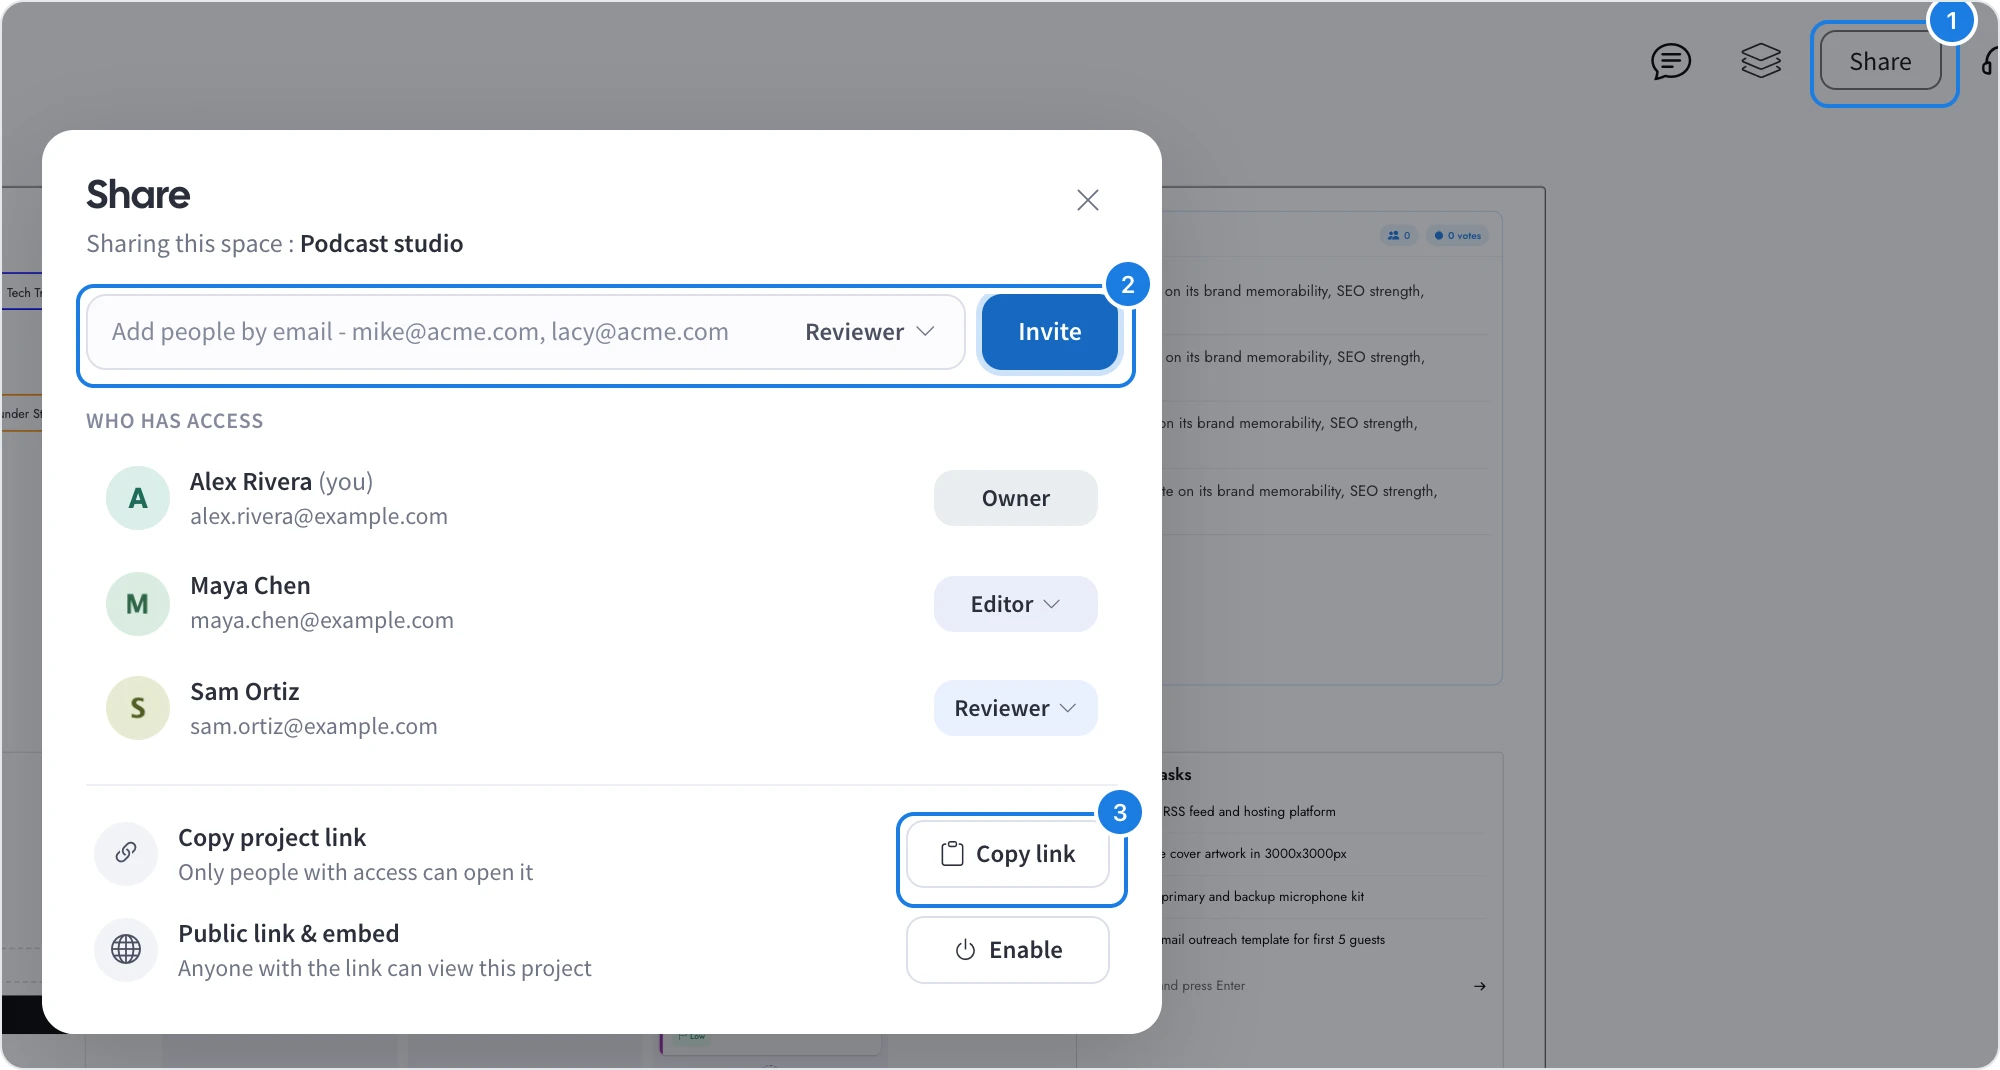Open the comments chat icon in top bar
Screen dimensions: 2000x1070
pos(1670,62)
